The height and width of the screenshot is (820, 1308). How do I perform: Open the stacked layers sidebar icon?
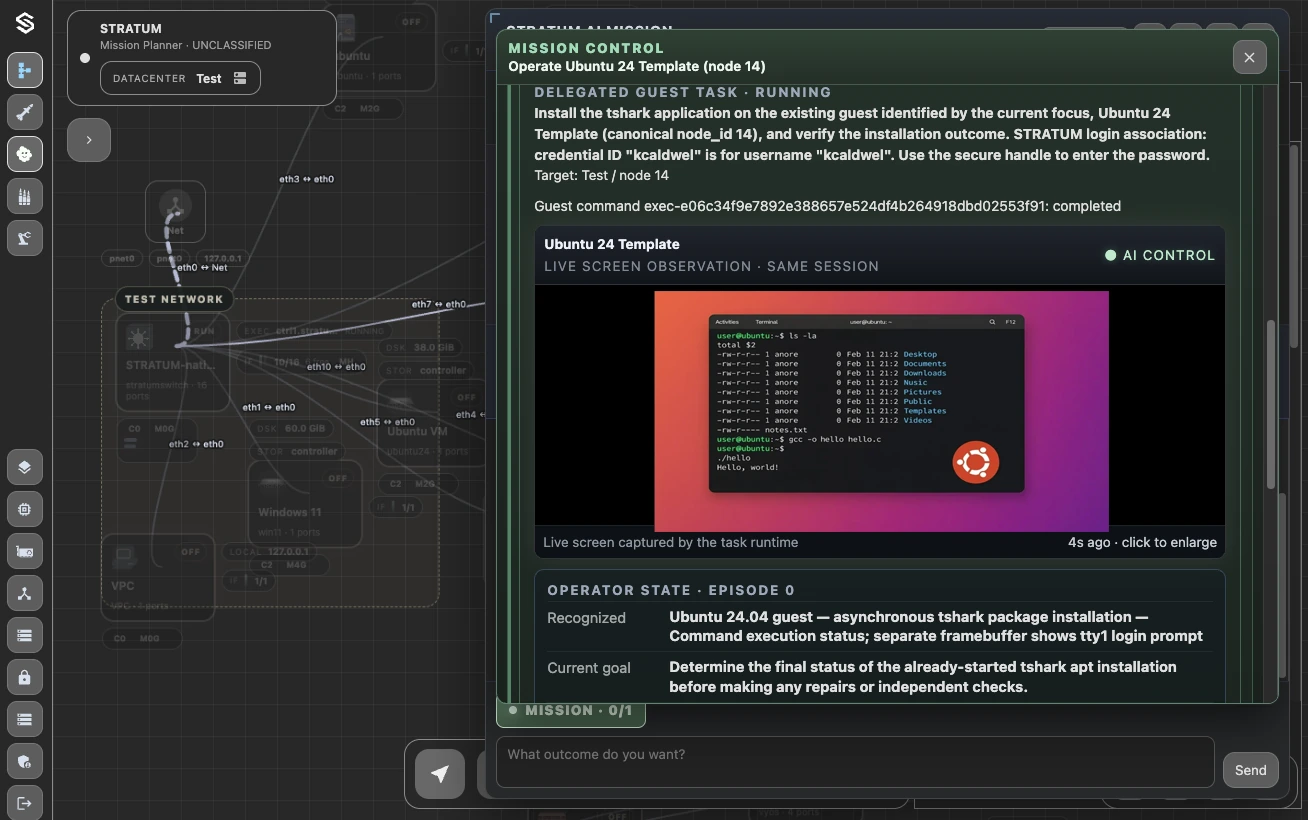point(25,467)
